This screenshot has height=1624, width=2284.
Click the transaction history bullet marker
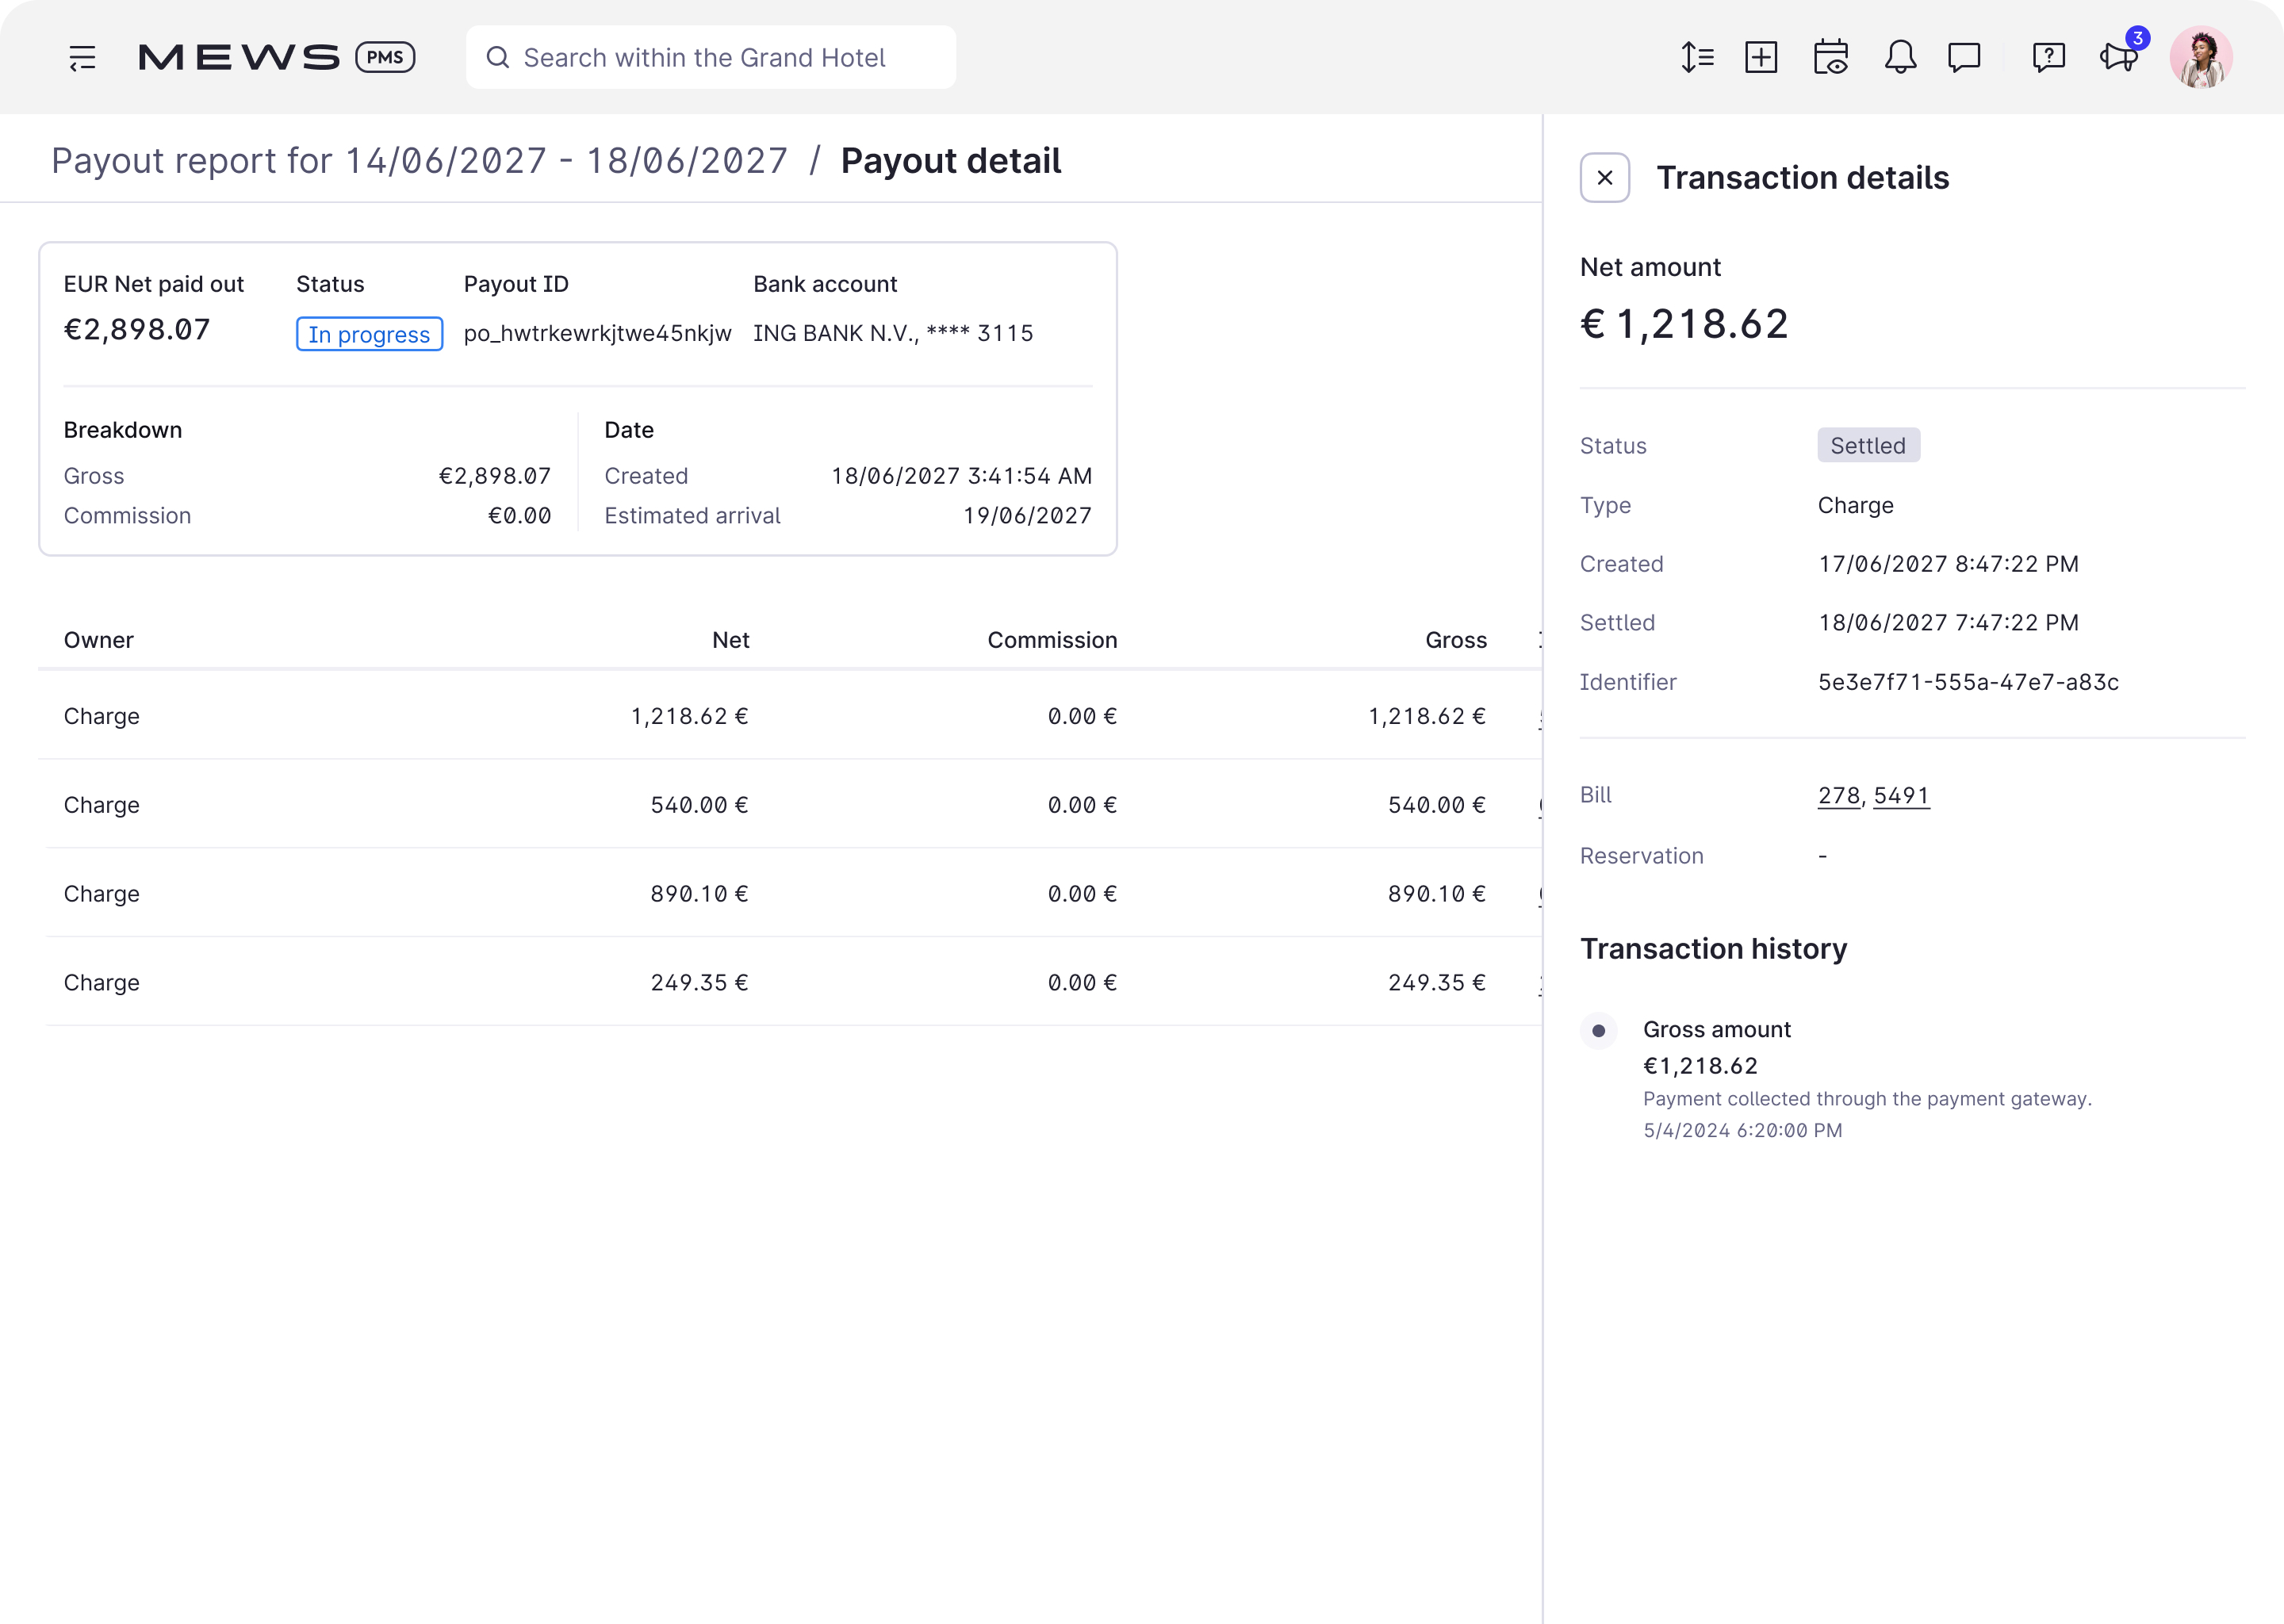[x=1598, y=1031]
